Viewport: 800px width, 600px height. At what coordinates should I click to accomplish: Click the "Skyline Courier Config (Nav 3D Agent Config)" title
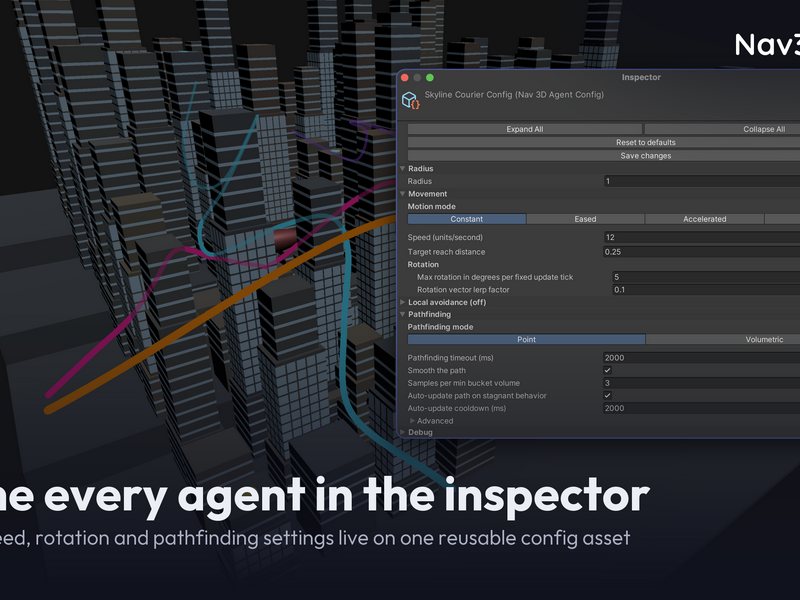[x=514, y=94]
